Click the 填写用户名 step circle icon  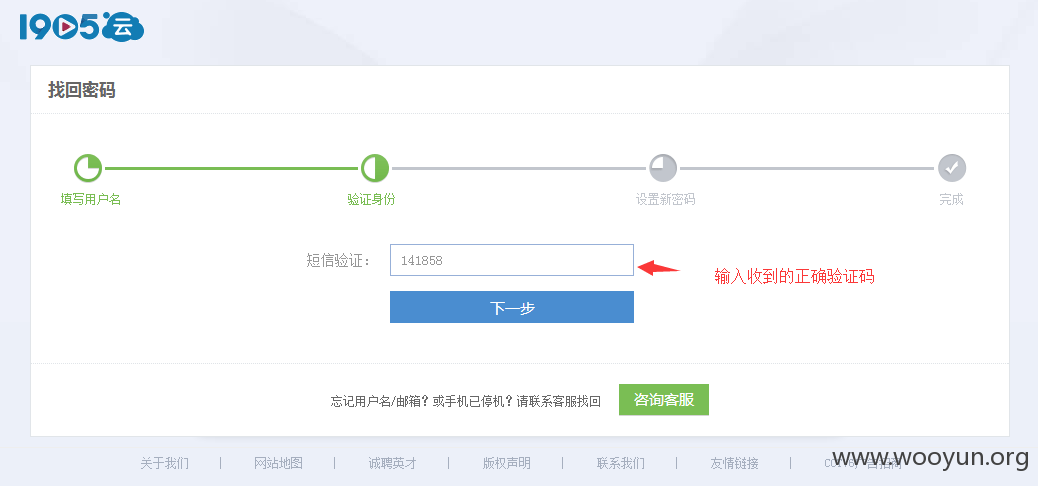tap(87, 168)
